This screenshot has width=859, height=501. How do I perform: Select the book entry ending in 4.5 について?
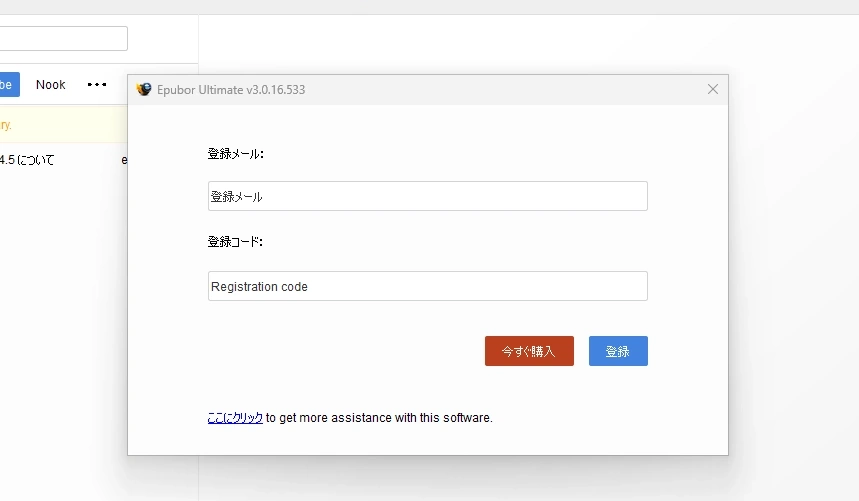pos(28,160)
